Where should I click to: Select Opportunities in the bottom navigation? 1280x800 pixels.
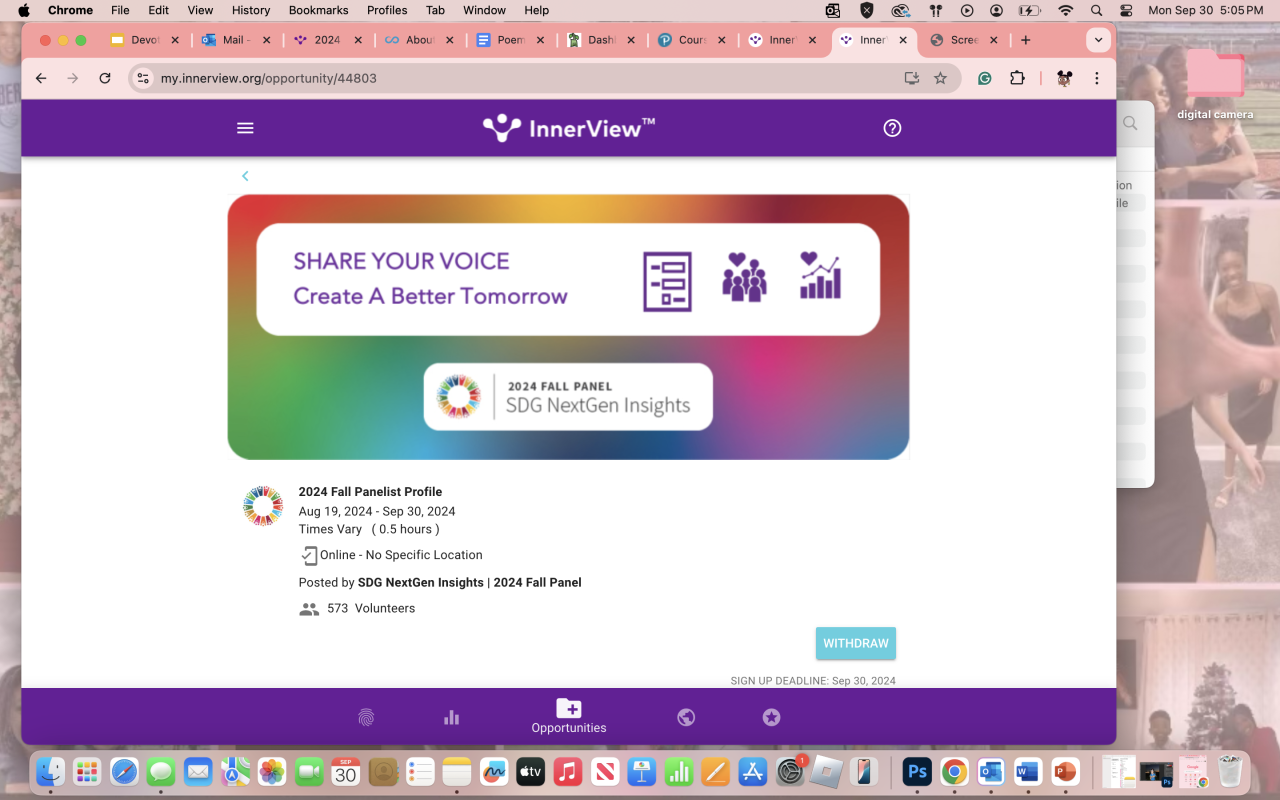[x=569, y=716]
